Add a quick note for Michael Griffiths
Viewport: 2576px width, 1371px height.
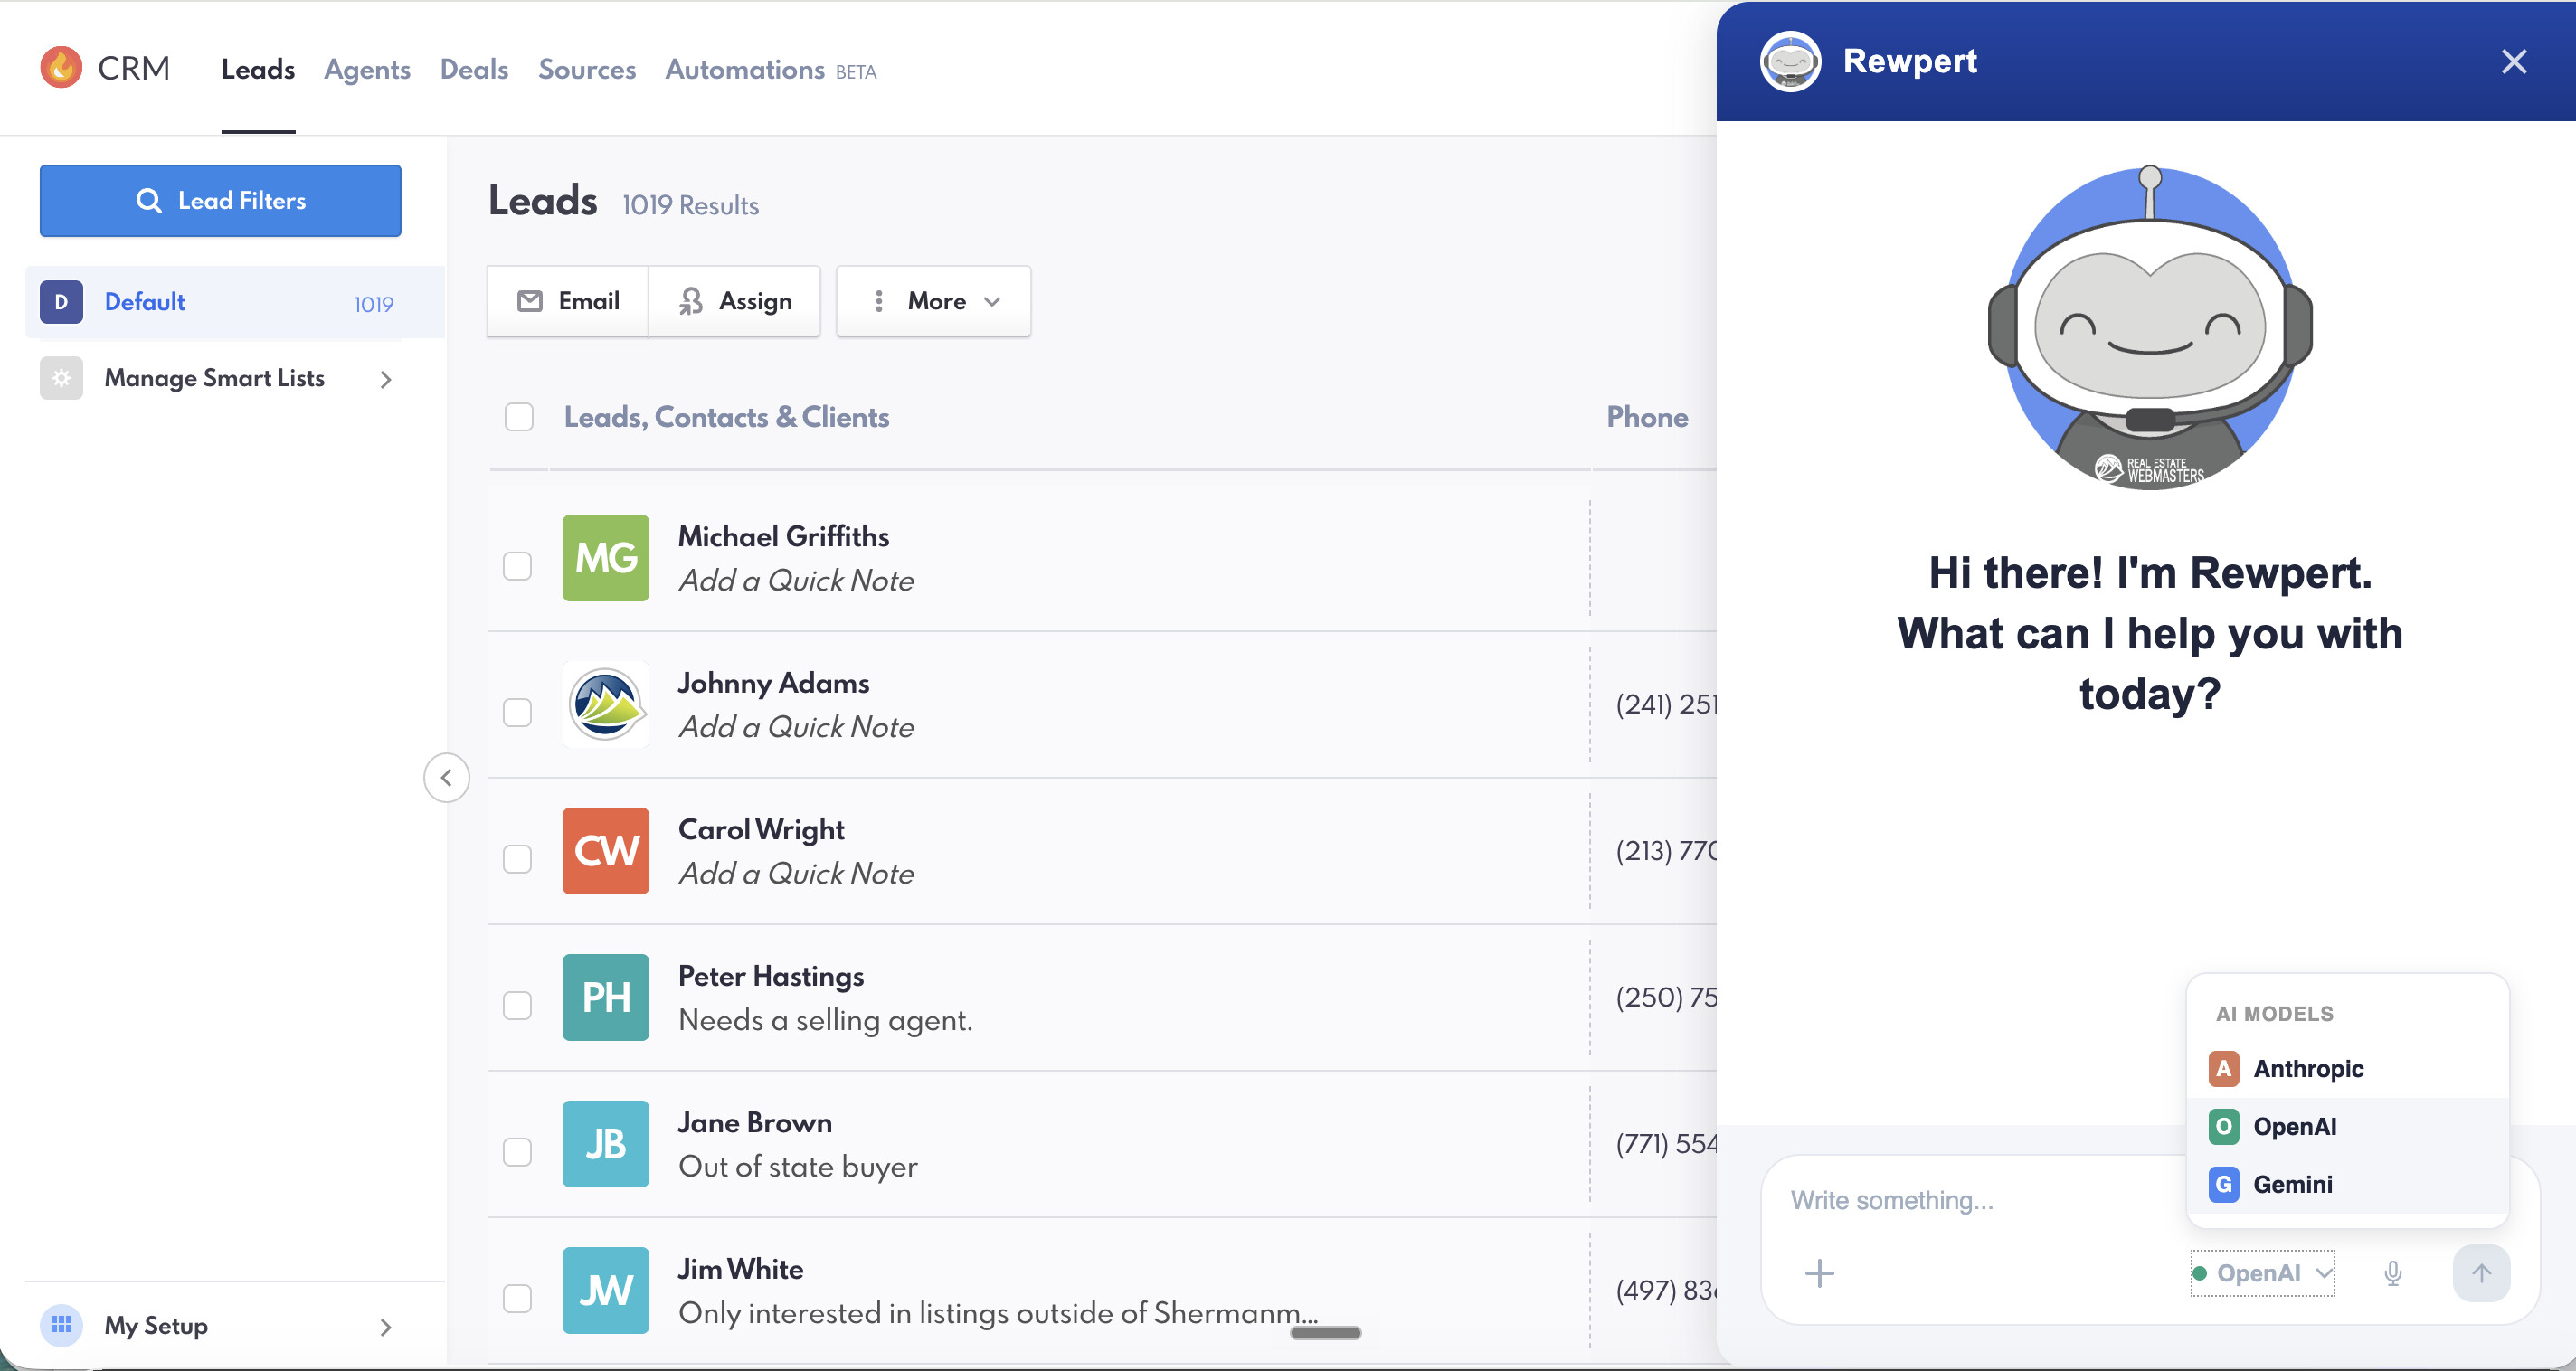coord(796,580)
